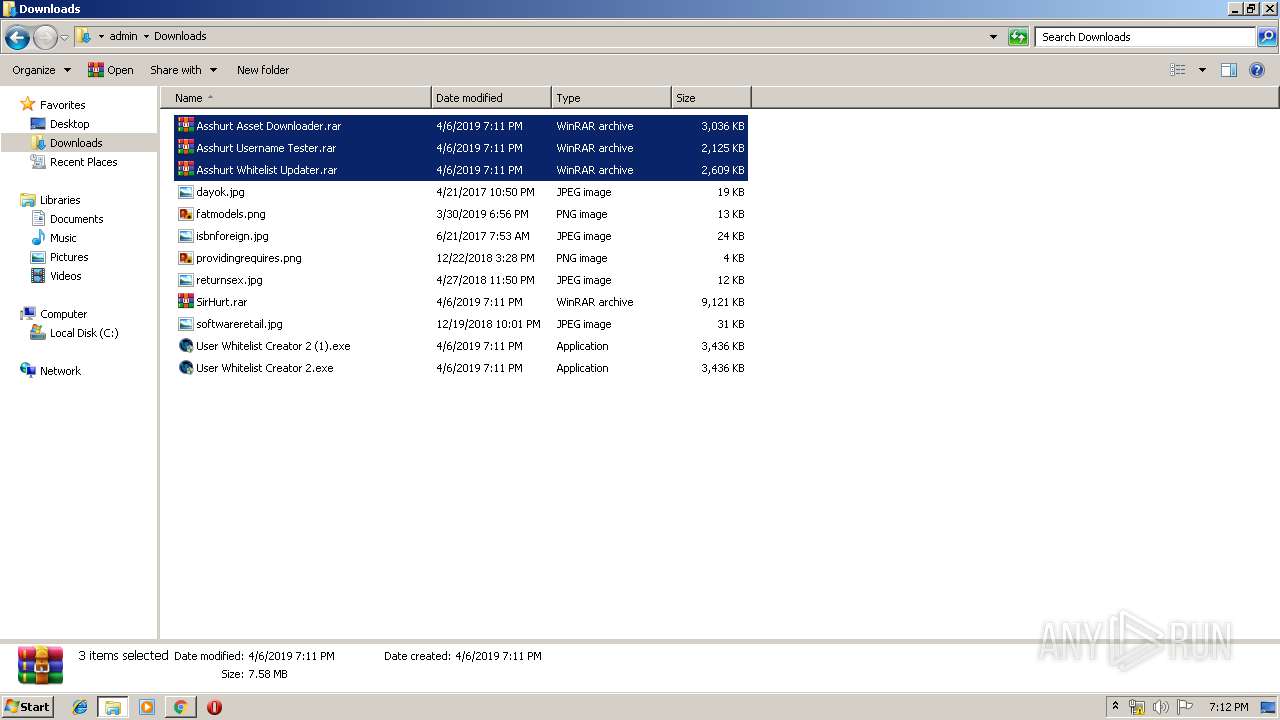Expand the view options dropdown arrow

click(1202, 70)
